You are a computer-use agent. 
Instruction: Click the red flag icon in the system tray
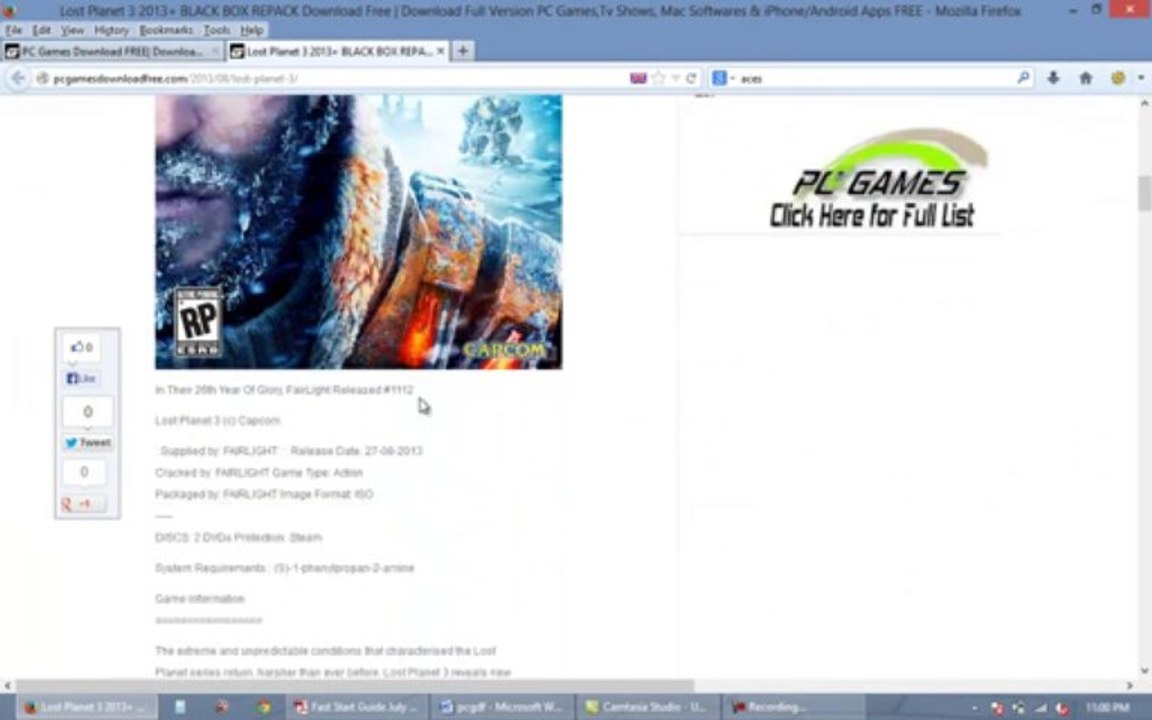(x=998, y=708)
